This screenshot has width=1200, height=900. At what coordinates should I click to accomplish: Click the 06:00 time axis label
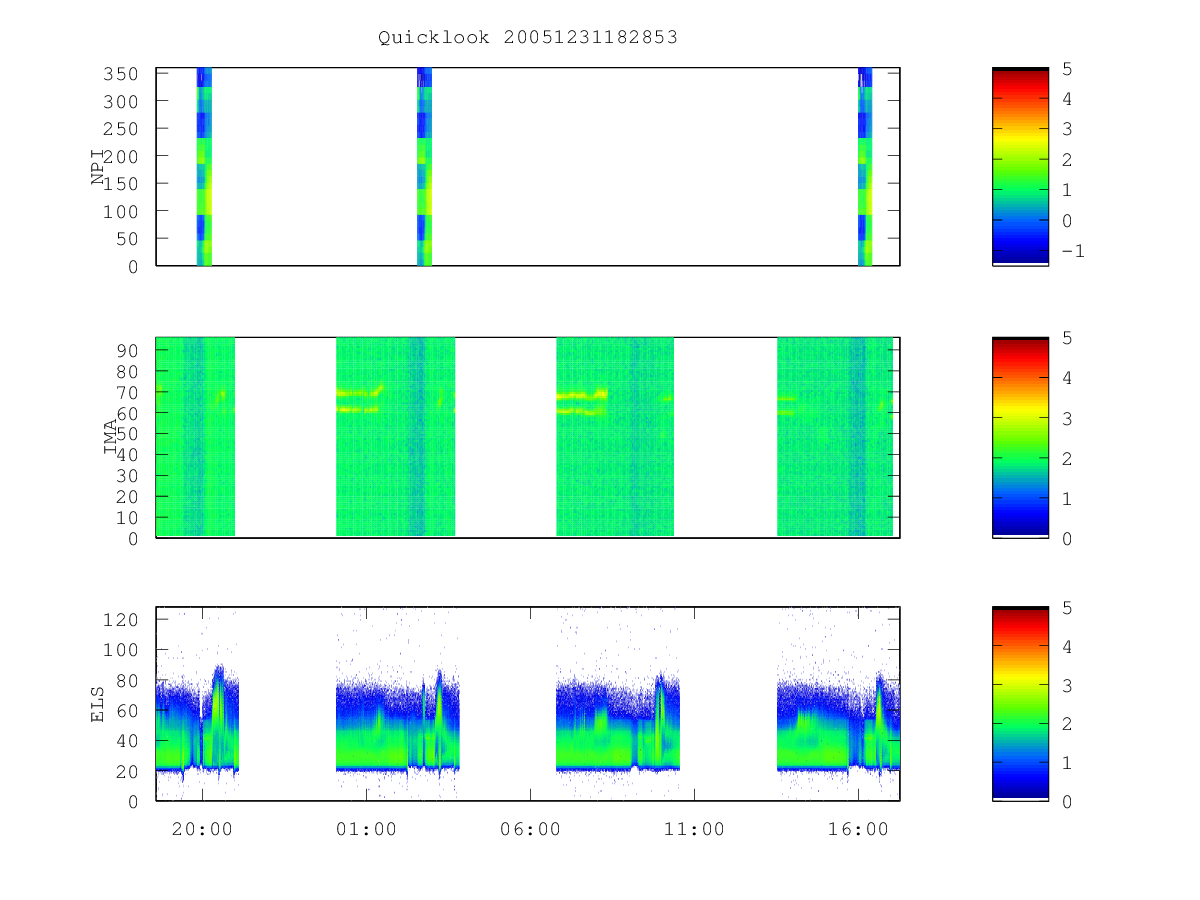click(x=530, y=829)
